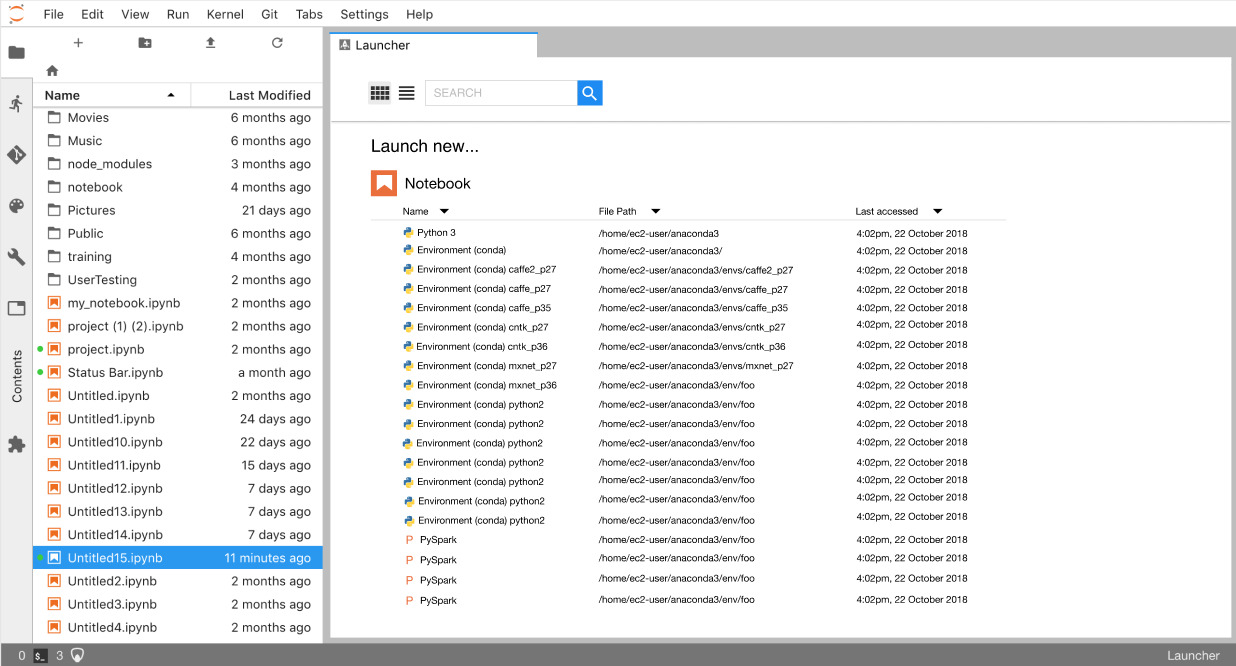Switch launcher to list view
Screen dimensions: 1236x666
406,93
